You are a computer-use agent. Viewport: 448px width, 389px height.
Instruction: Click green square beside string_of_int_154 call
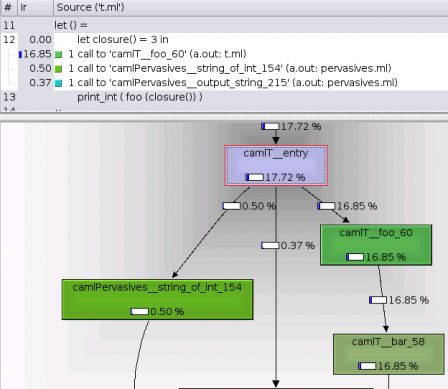click(58, 69)
